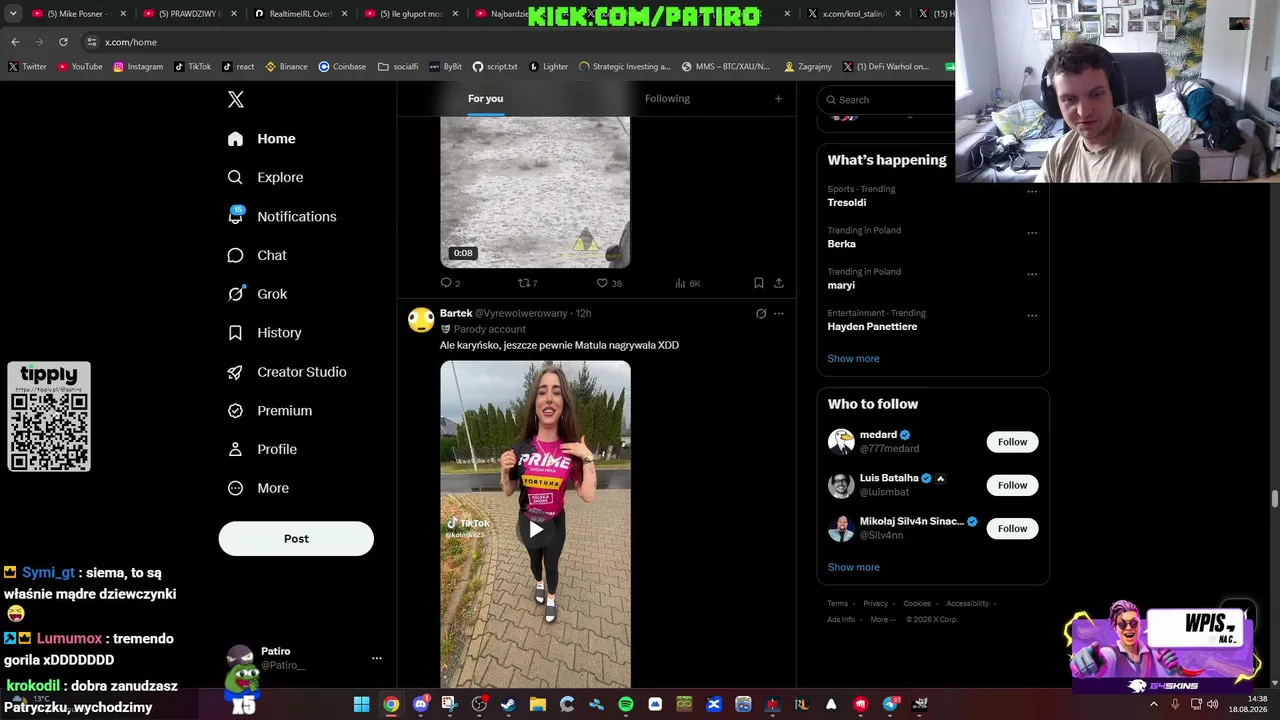Share the 0:08 video post
This screenshot has height=720, width=1280.
[x=778, y=283]
